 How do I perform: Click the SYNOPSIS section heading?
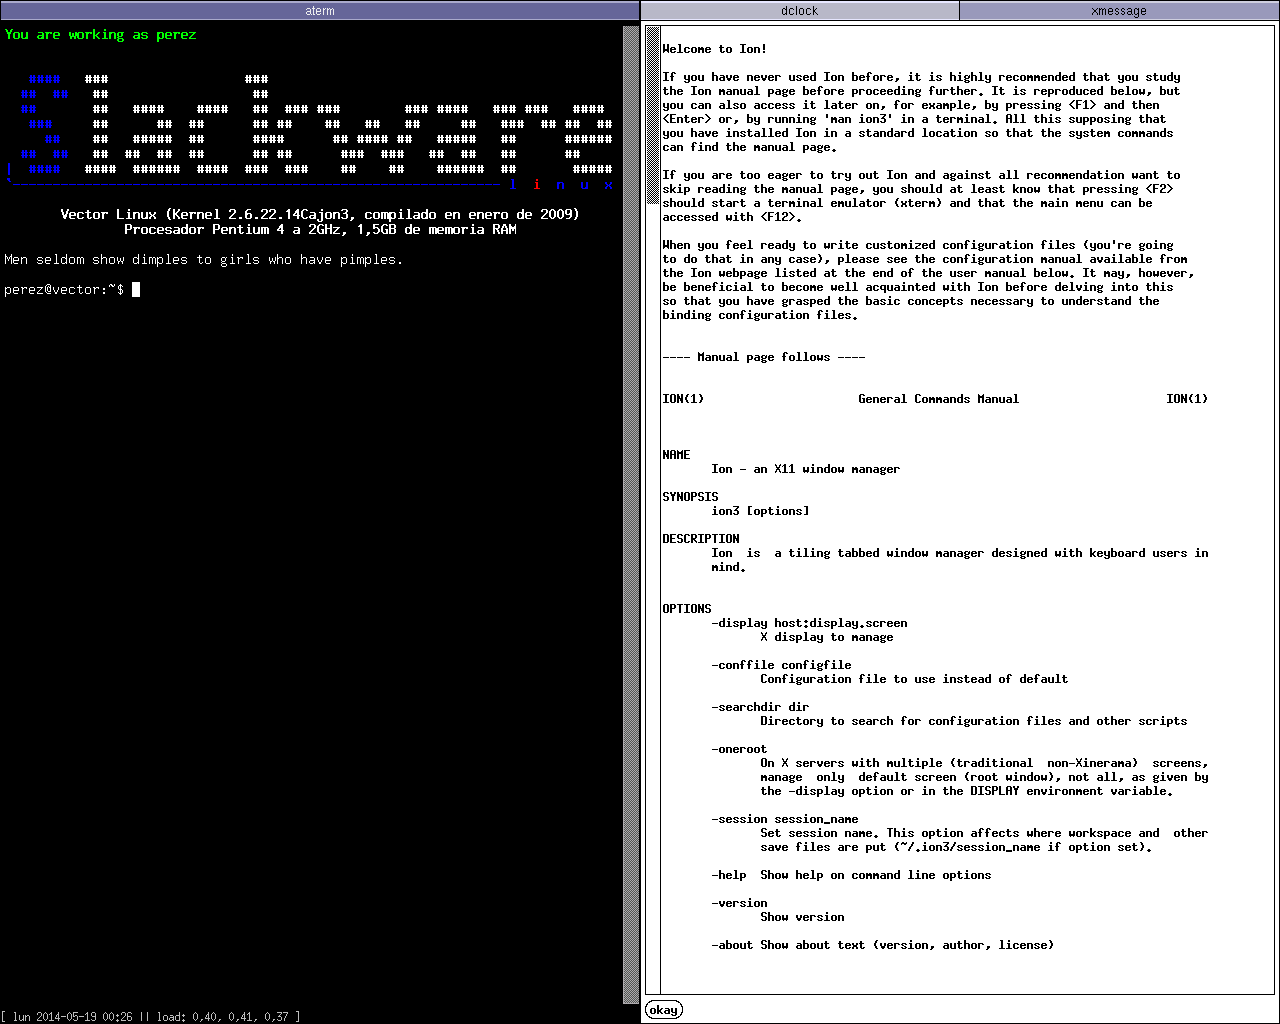click(690, 497)
